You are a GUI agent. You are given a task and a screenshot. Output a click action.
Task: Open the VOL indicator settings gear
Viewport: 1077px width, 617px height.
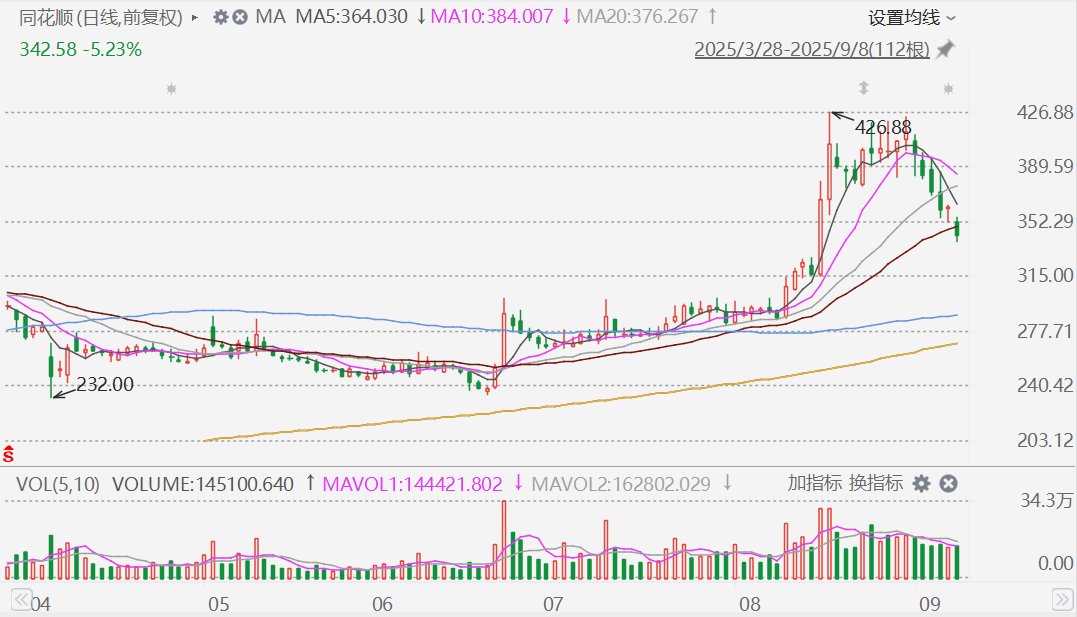[921, 484]
